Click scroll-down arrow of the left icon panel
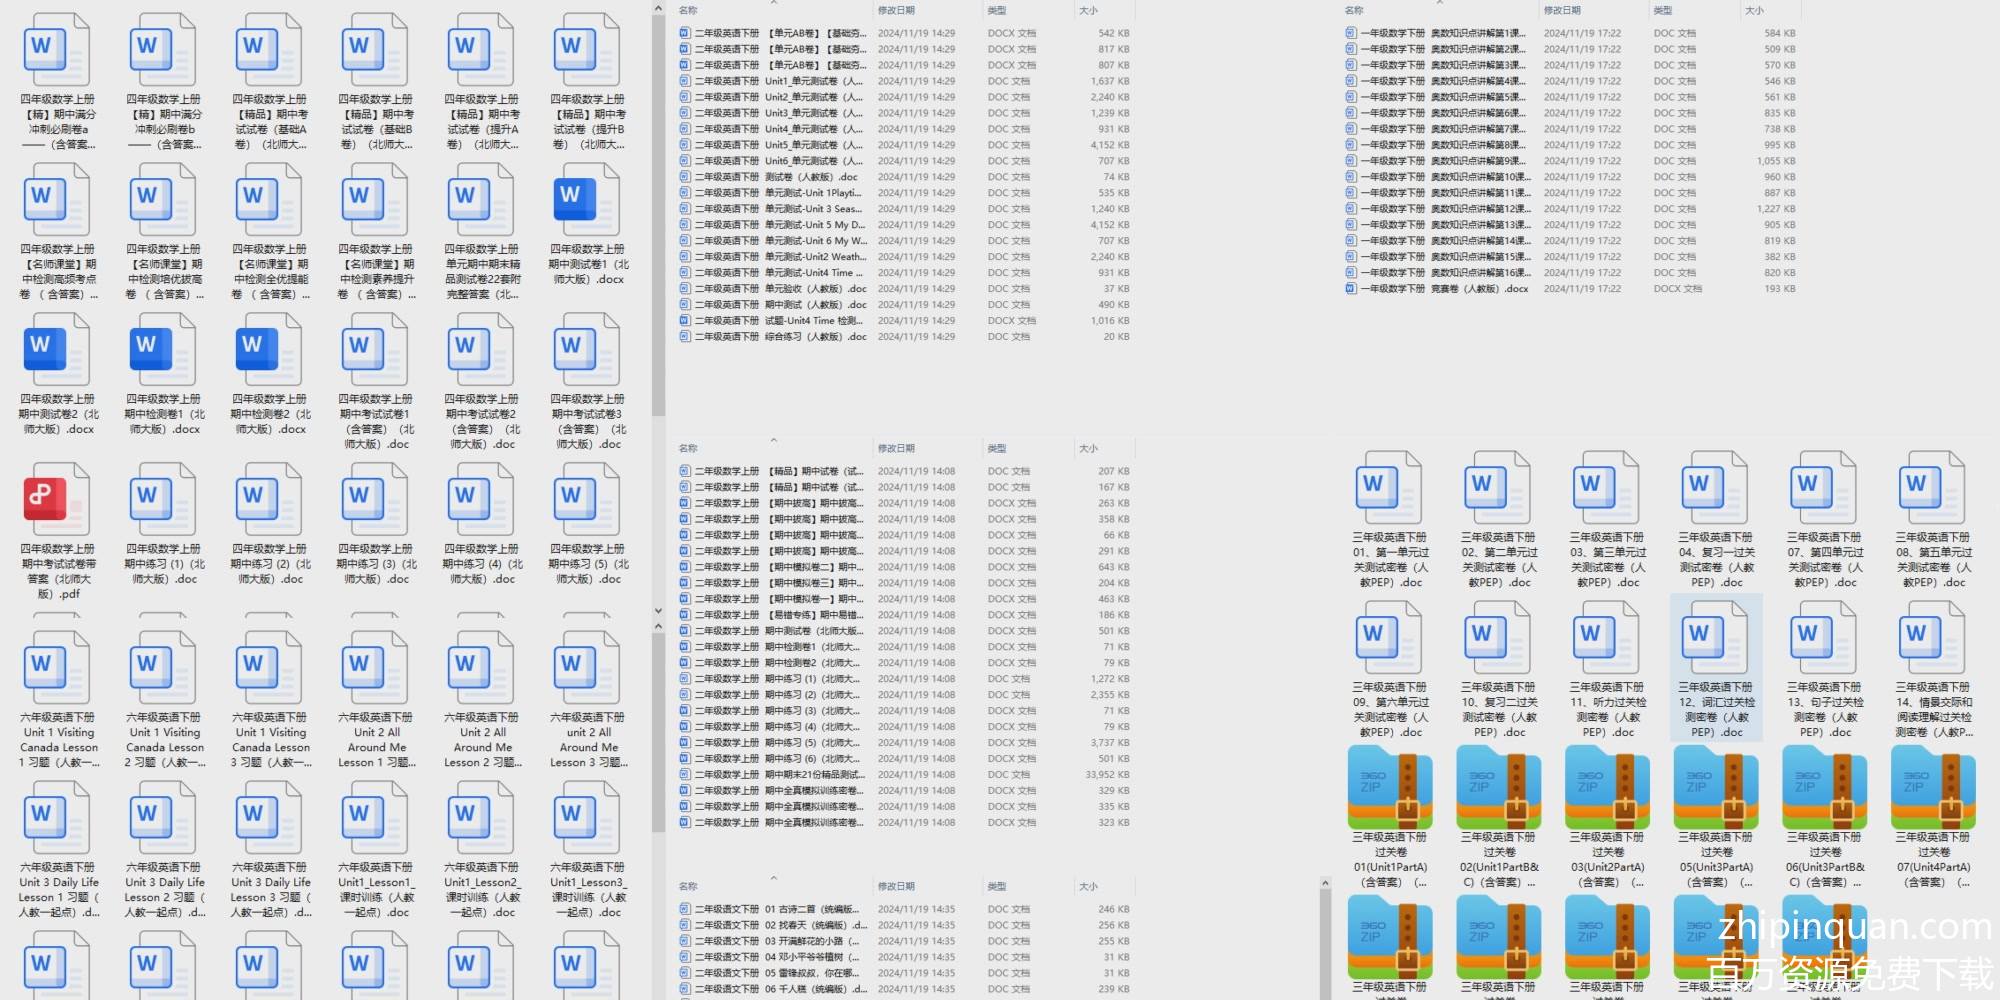This screenshot has width=2000, height=1000. tap(658, 610)
